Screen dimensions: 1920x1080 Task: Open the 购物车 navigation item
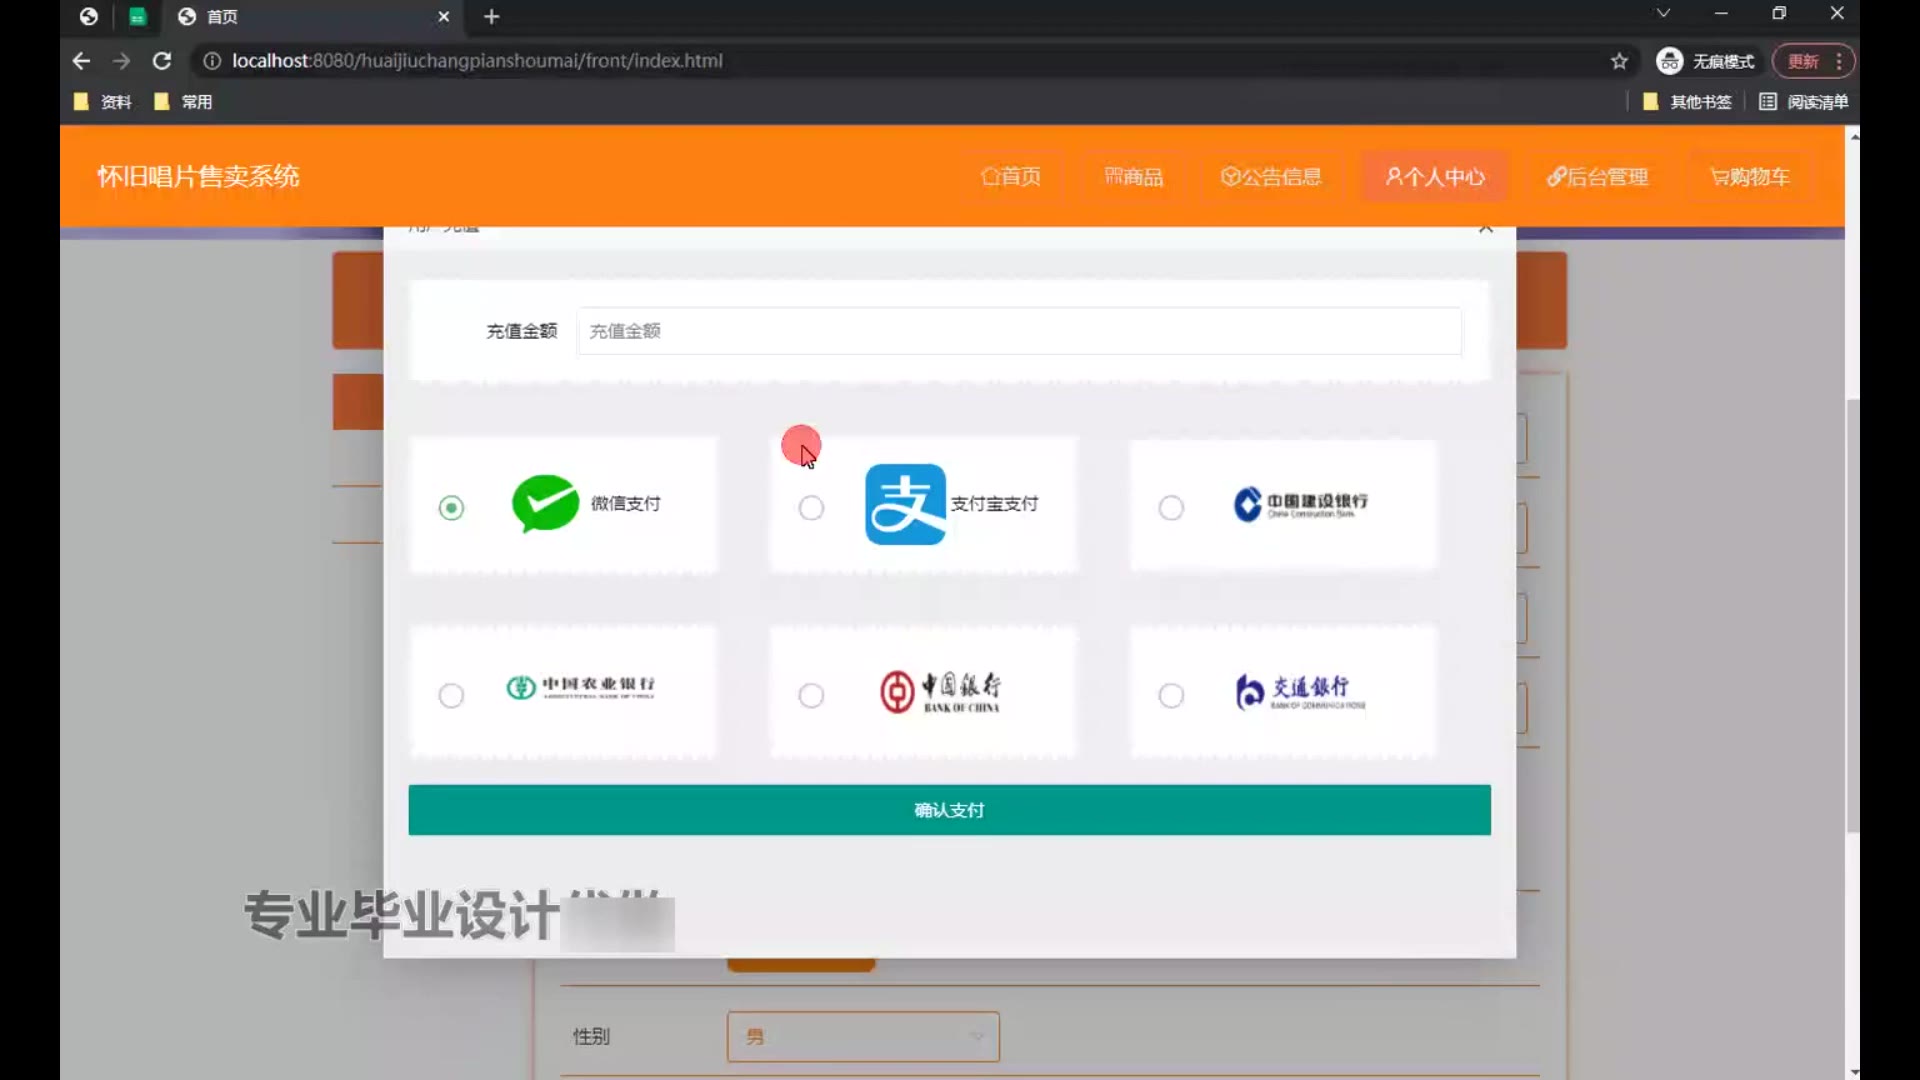[x=1750, y=177]
